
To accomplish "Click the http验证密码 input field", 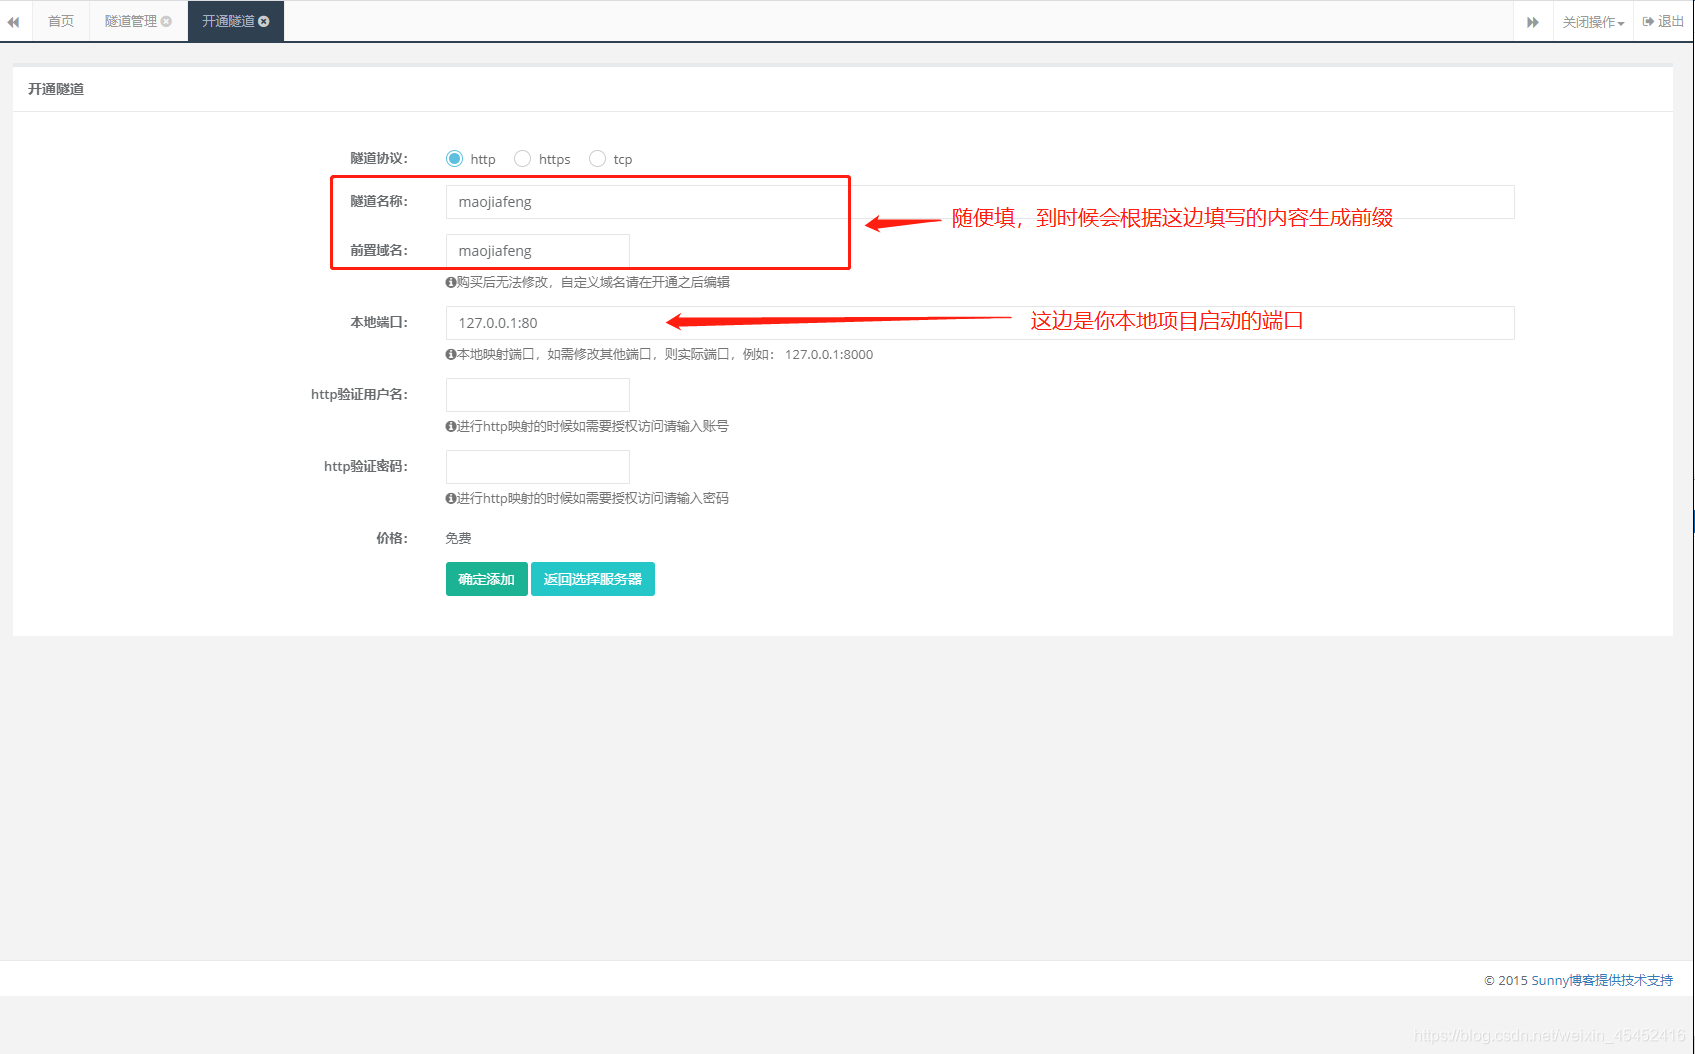I will 538,467.
